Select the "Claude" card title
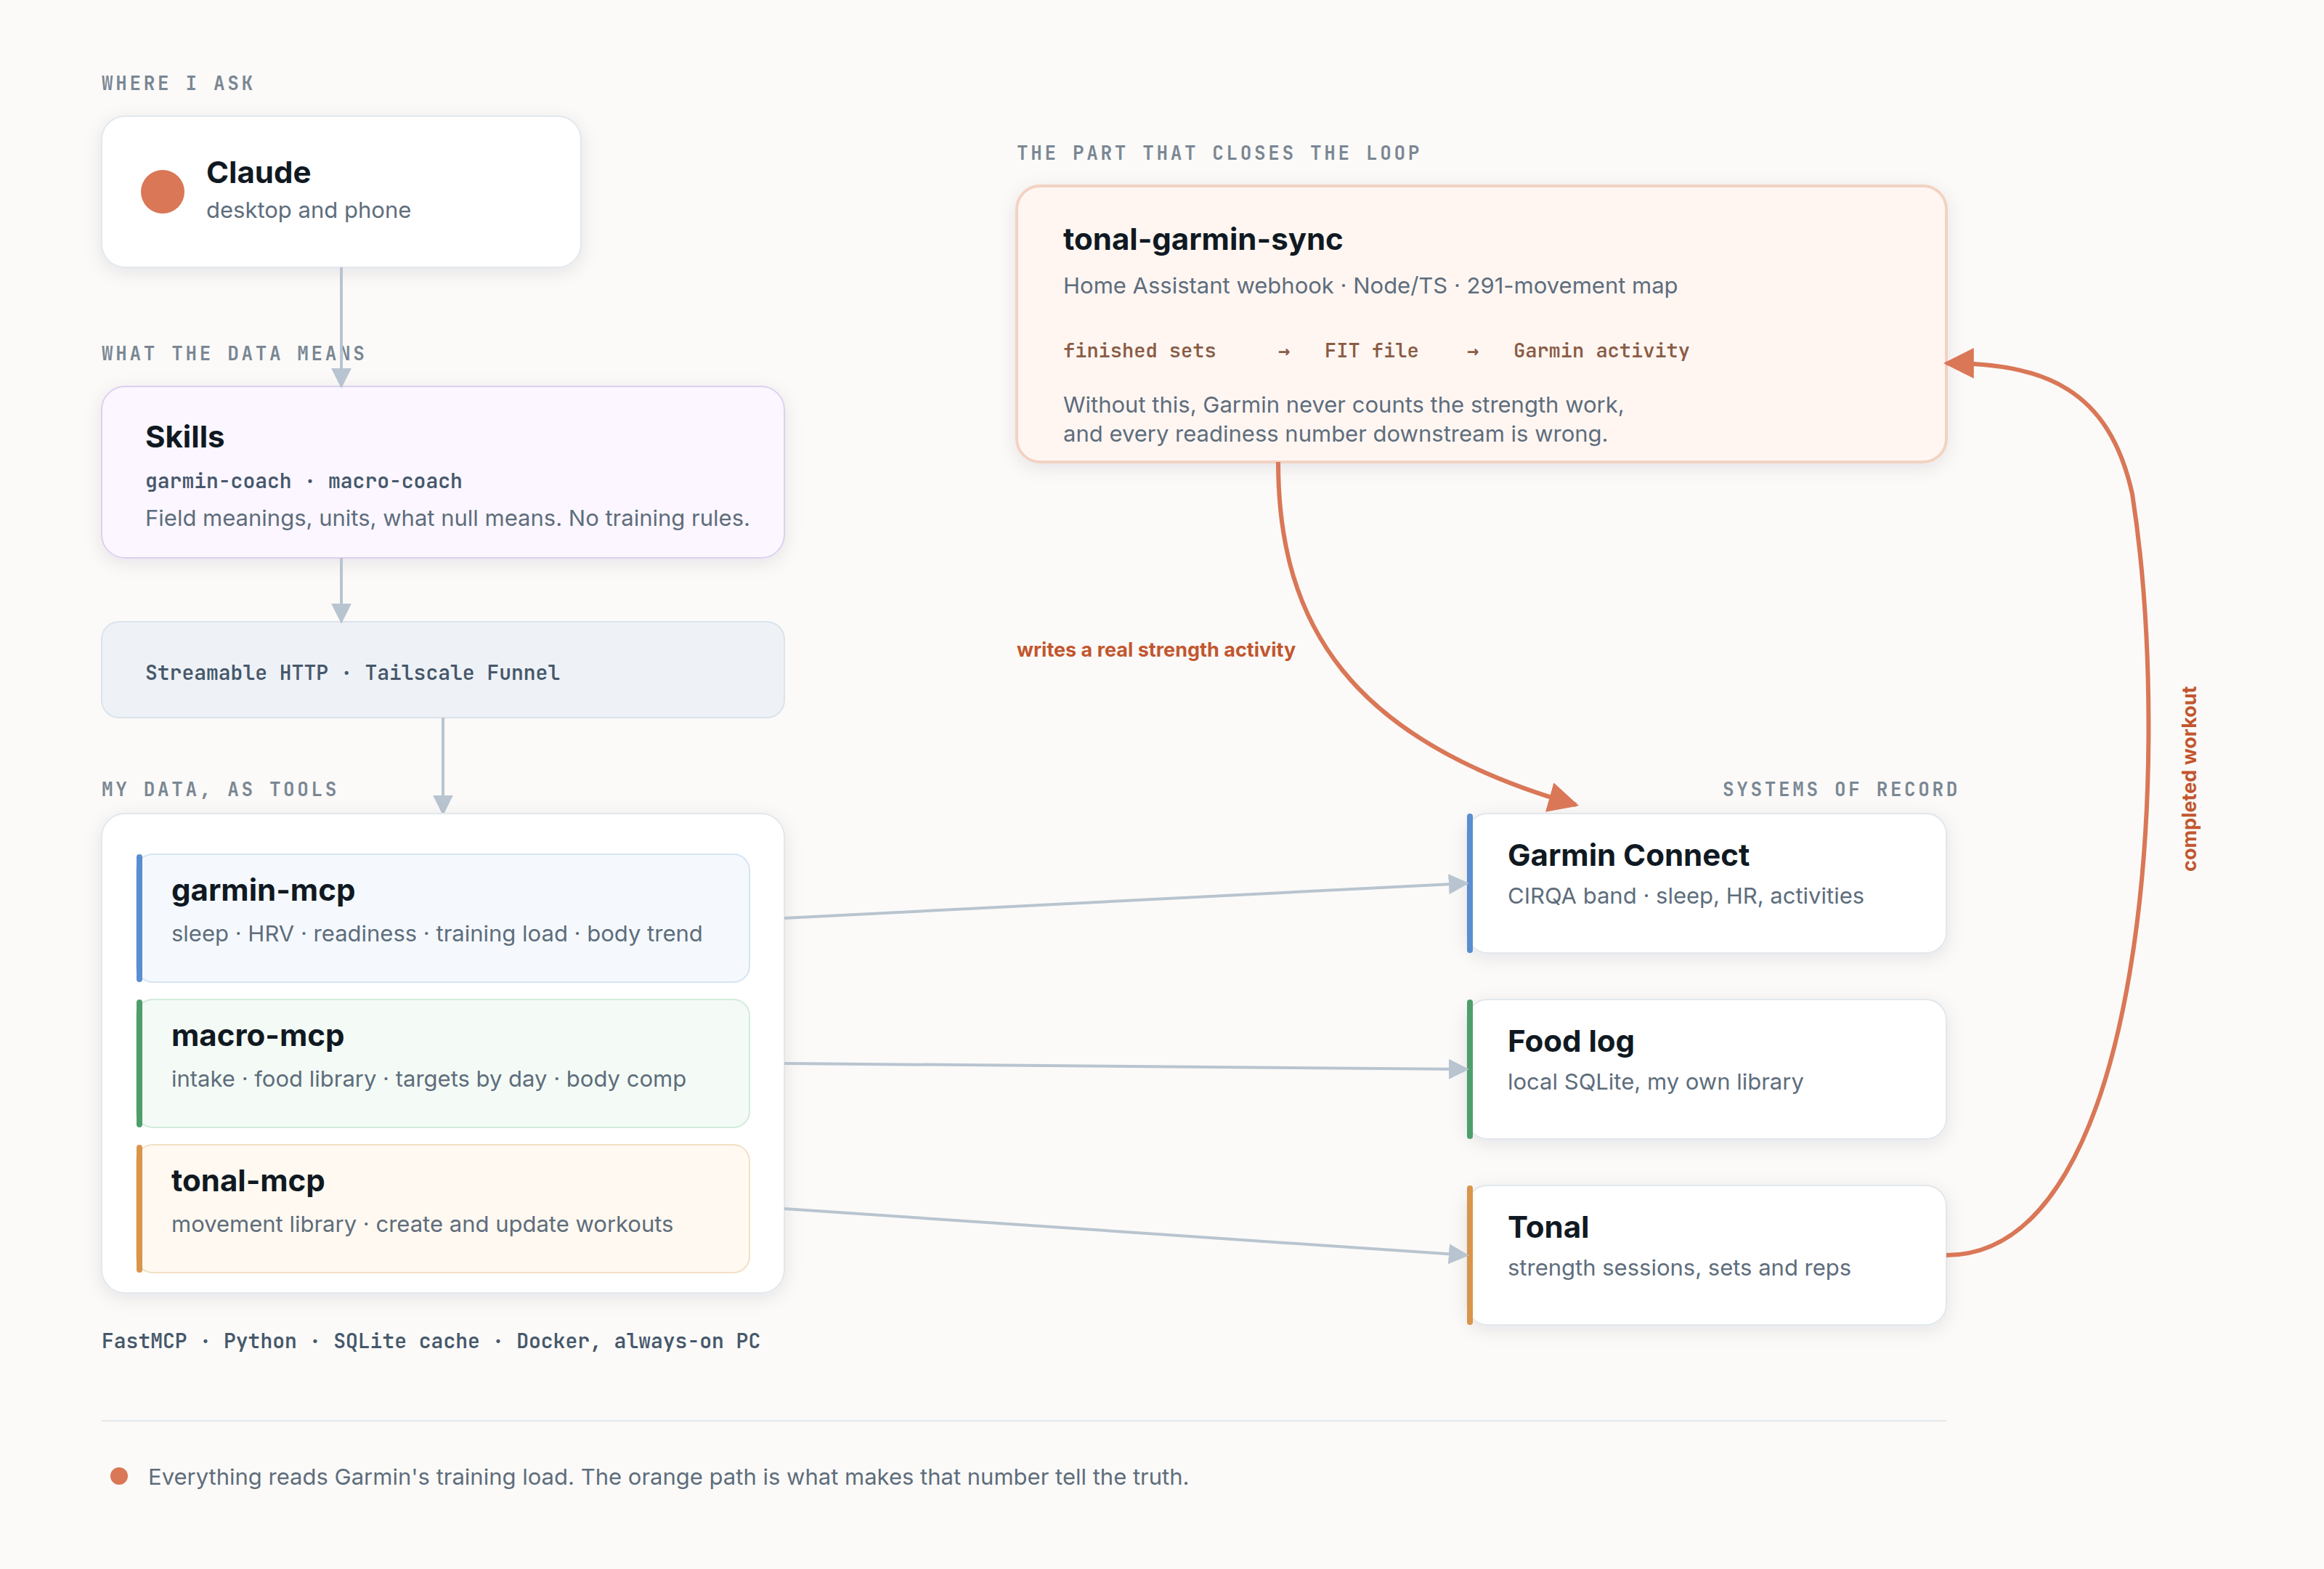Viewport: 2324px width, 1569px height. (258, 172)
